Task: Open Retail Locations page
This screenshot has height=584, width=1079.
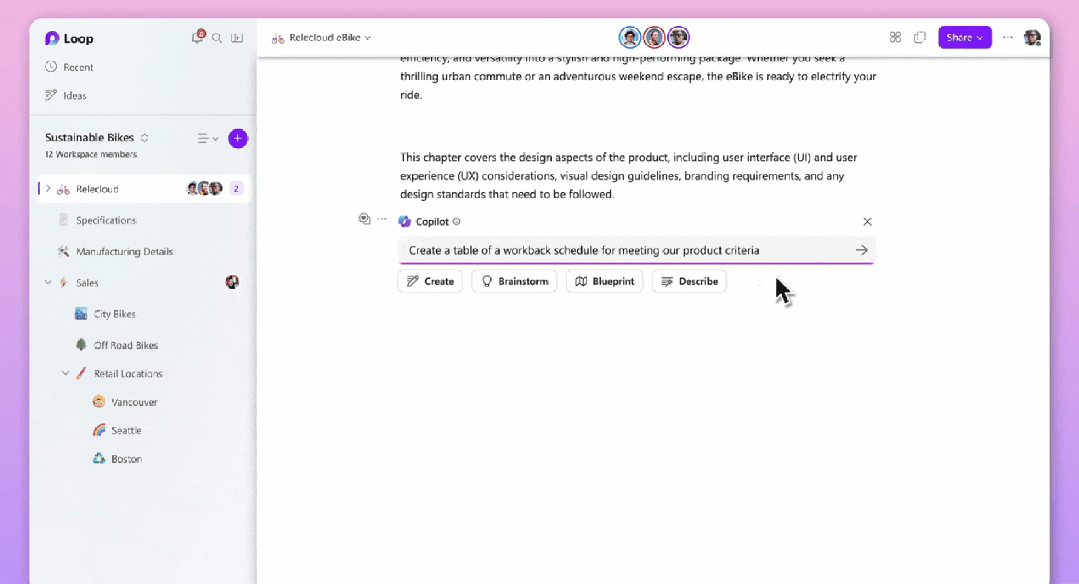Action: coord(128,374)
